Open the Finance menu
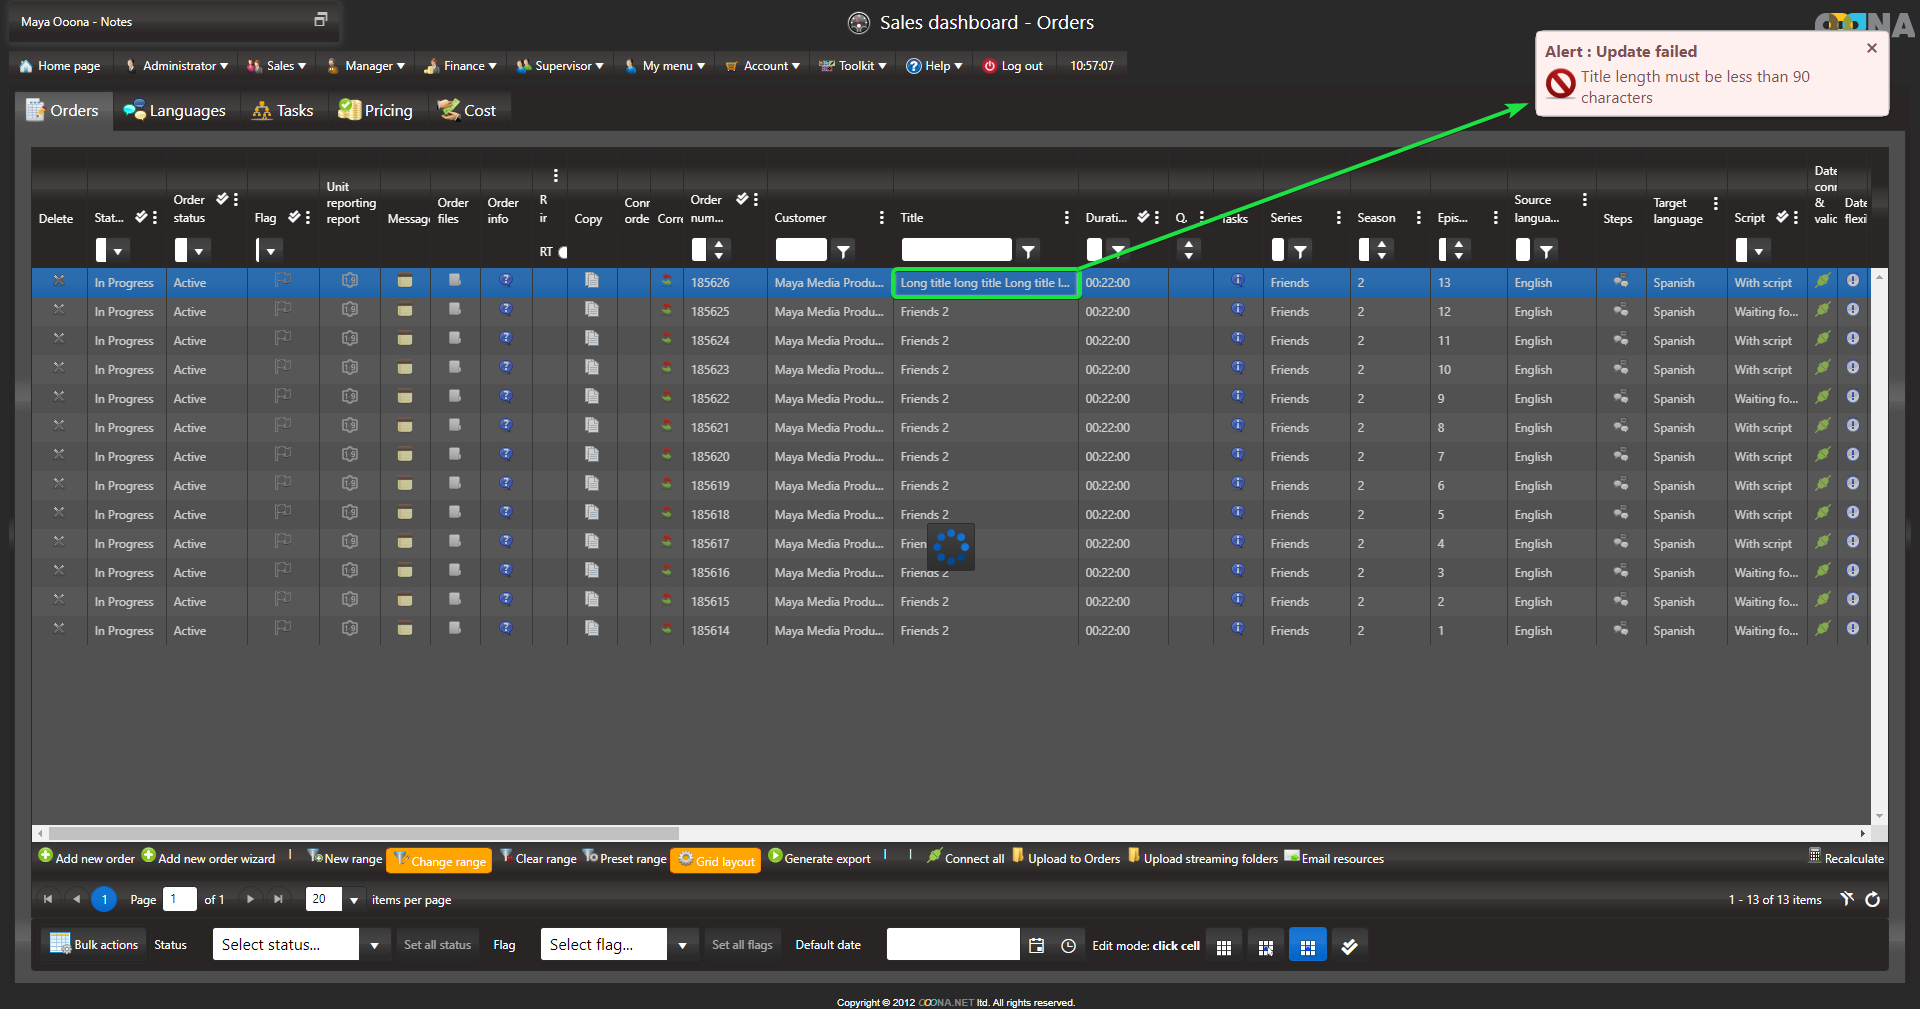 461,66
